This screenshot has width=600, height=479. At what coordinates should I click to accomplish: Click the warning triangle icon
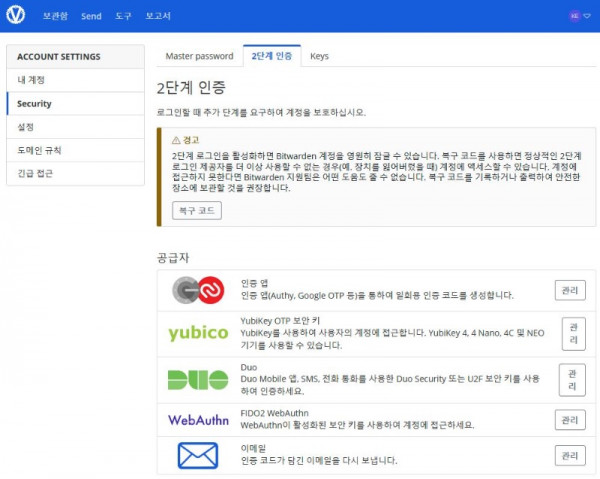tap(176, 141)
